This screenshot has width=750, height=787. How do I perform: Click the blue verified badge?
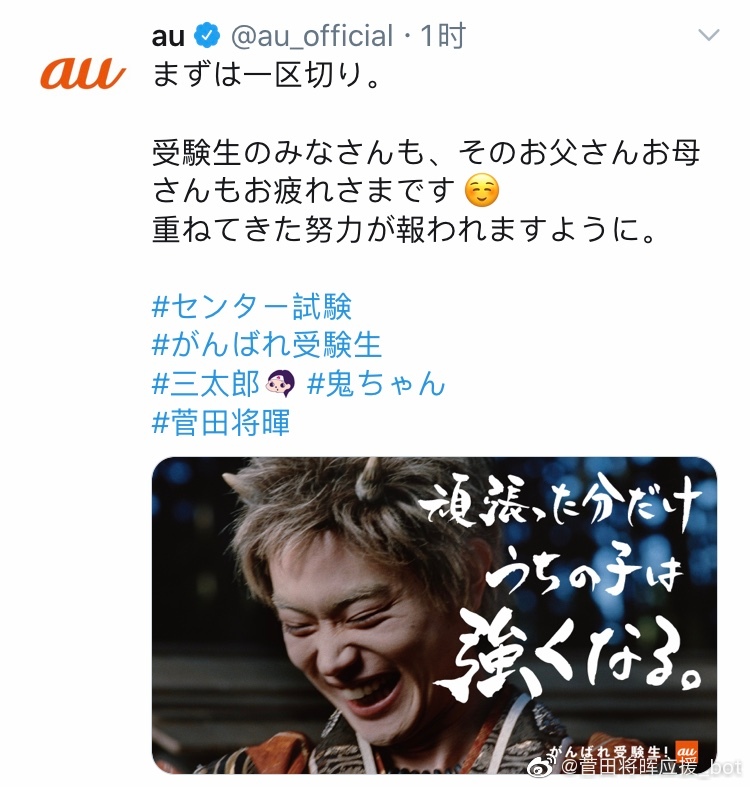coord(207,36)
